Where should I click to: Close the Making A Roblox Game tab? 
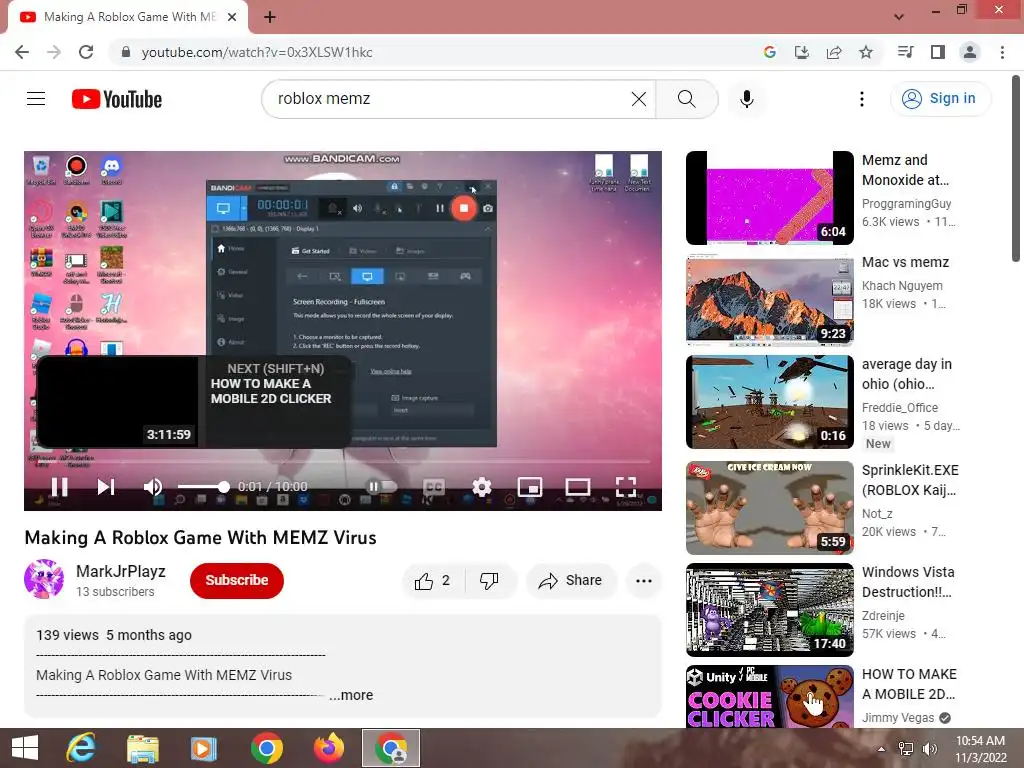click(x=232, y=17)
